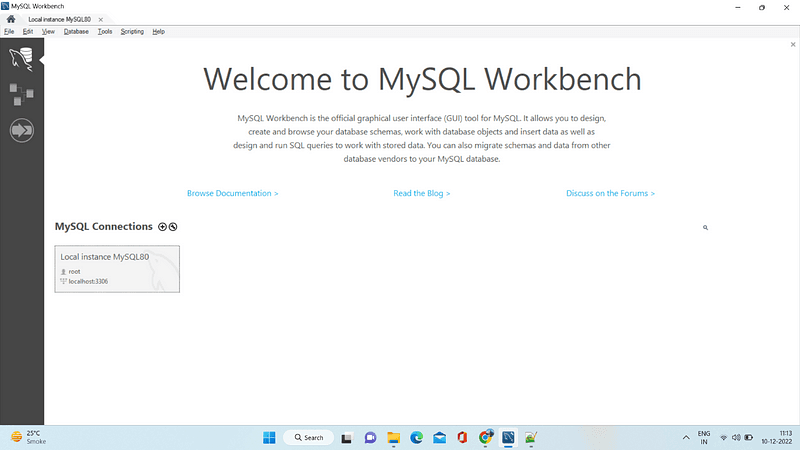The image size is (800, 450).
Task: Follow Discuss on the Forums link
Action: coord(610,193)
